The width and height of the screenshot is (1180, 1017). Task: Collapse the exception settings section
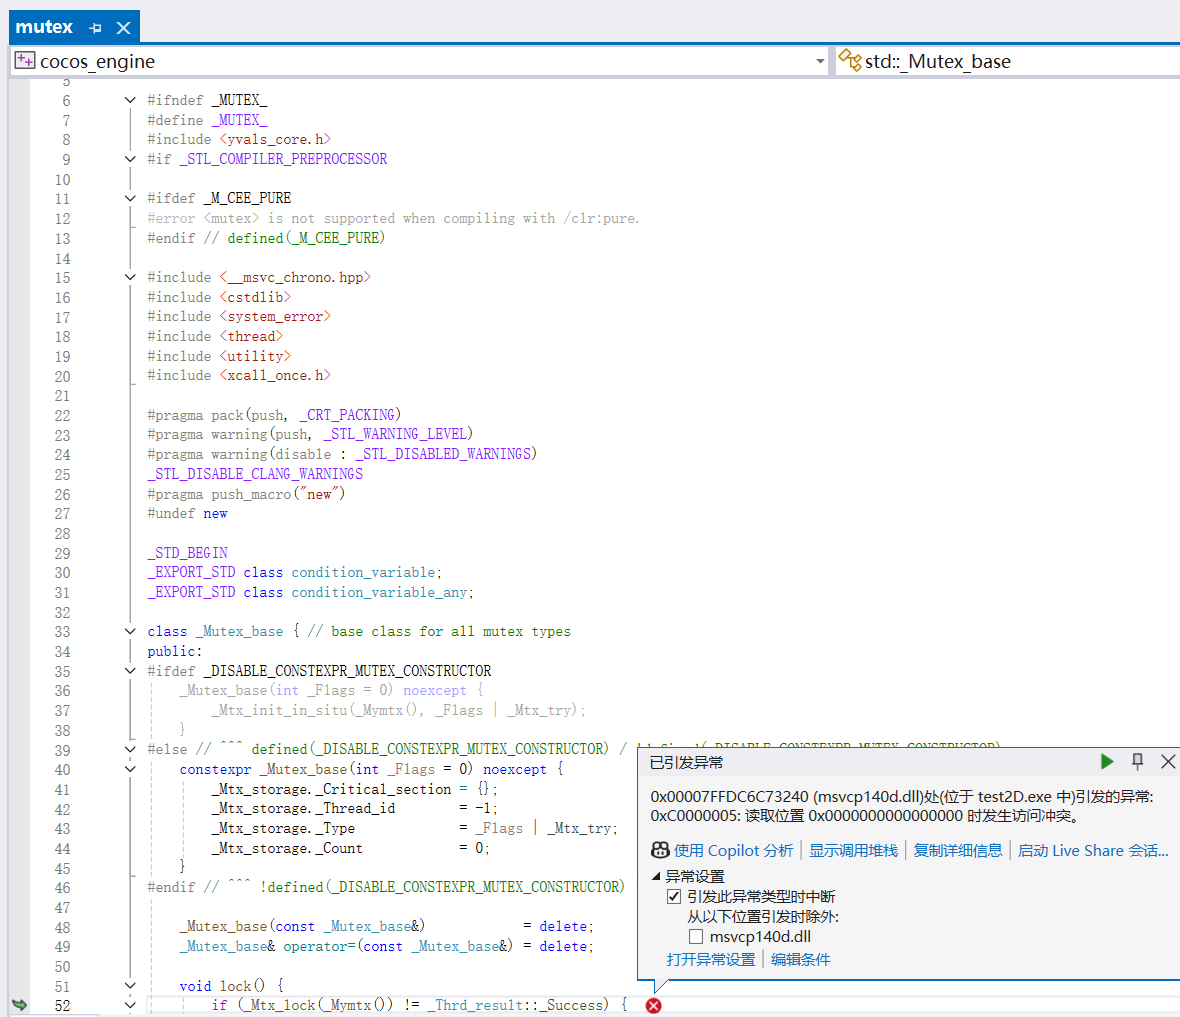tap(657, 876)
